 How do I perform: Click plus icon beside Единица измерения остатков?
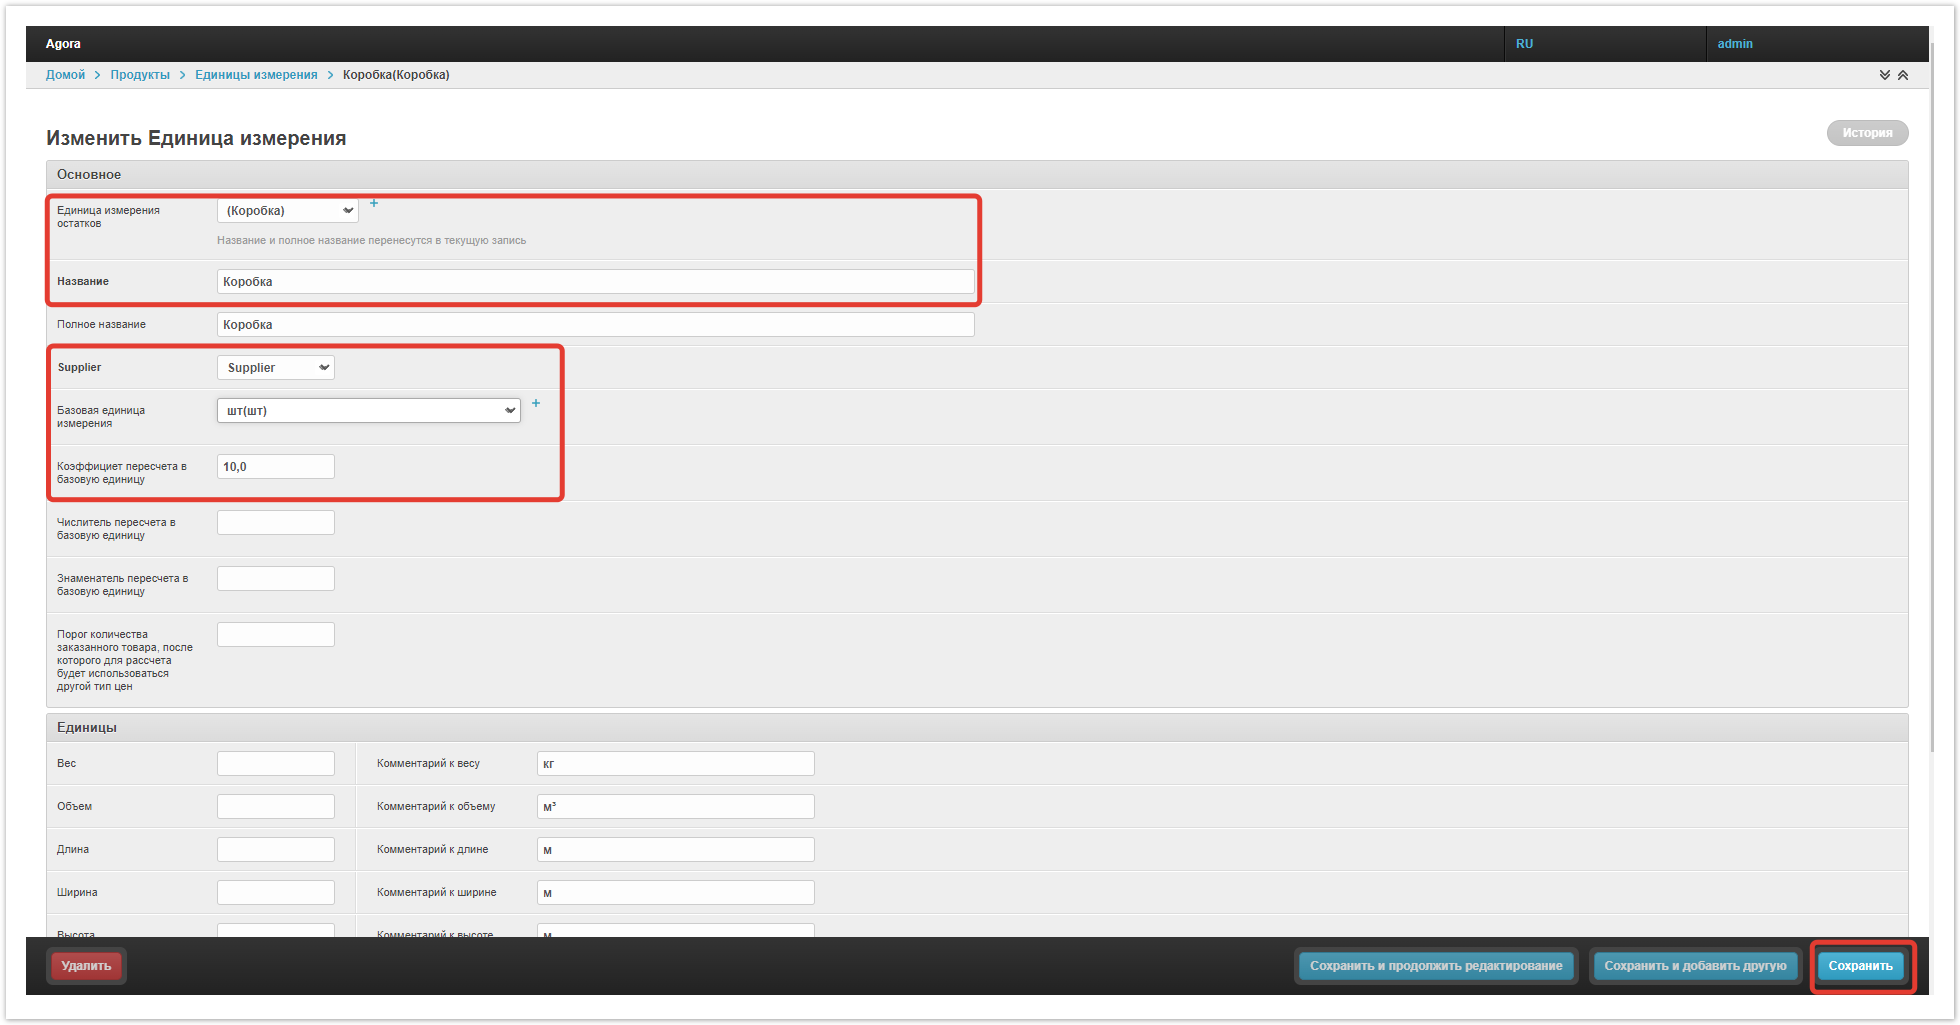point(374,203)
